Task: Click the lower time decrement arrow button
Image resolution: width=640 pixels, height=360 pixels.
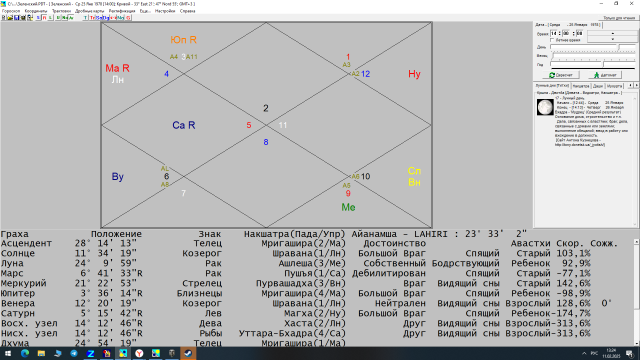Action: point(612,39)
